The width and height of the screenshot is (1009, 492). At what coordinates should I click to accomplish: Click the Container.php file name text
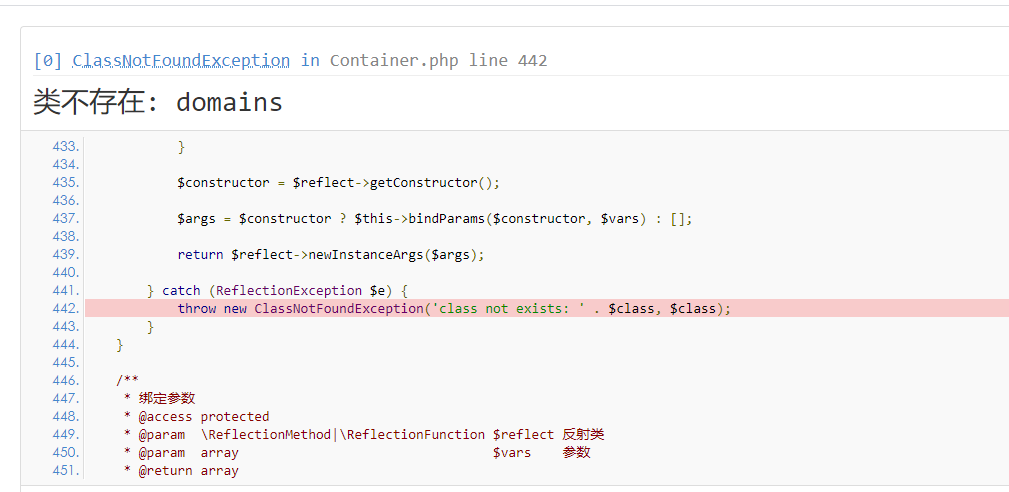(394, 60)
